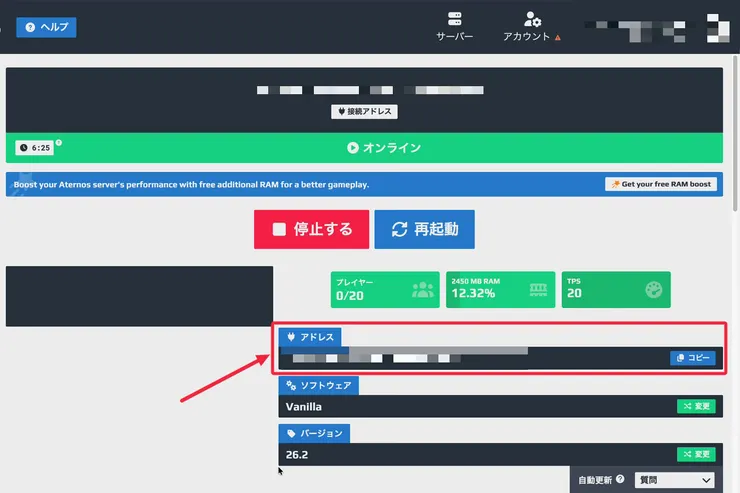This screenshot has width=740, height=493.
Task: Click the account warning triangle icon
Action: (558, 38)
